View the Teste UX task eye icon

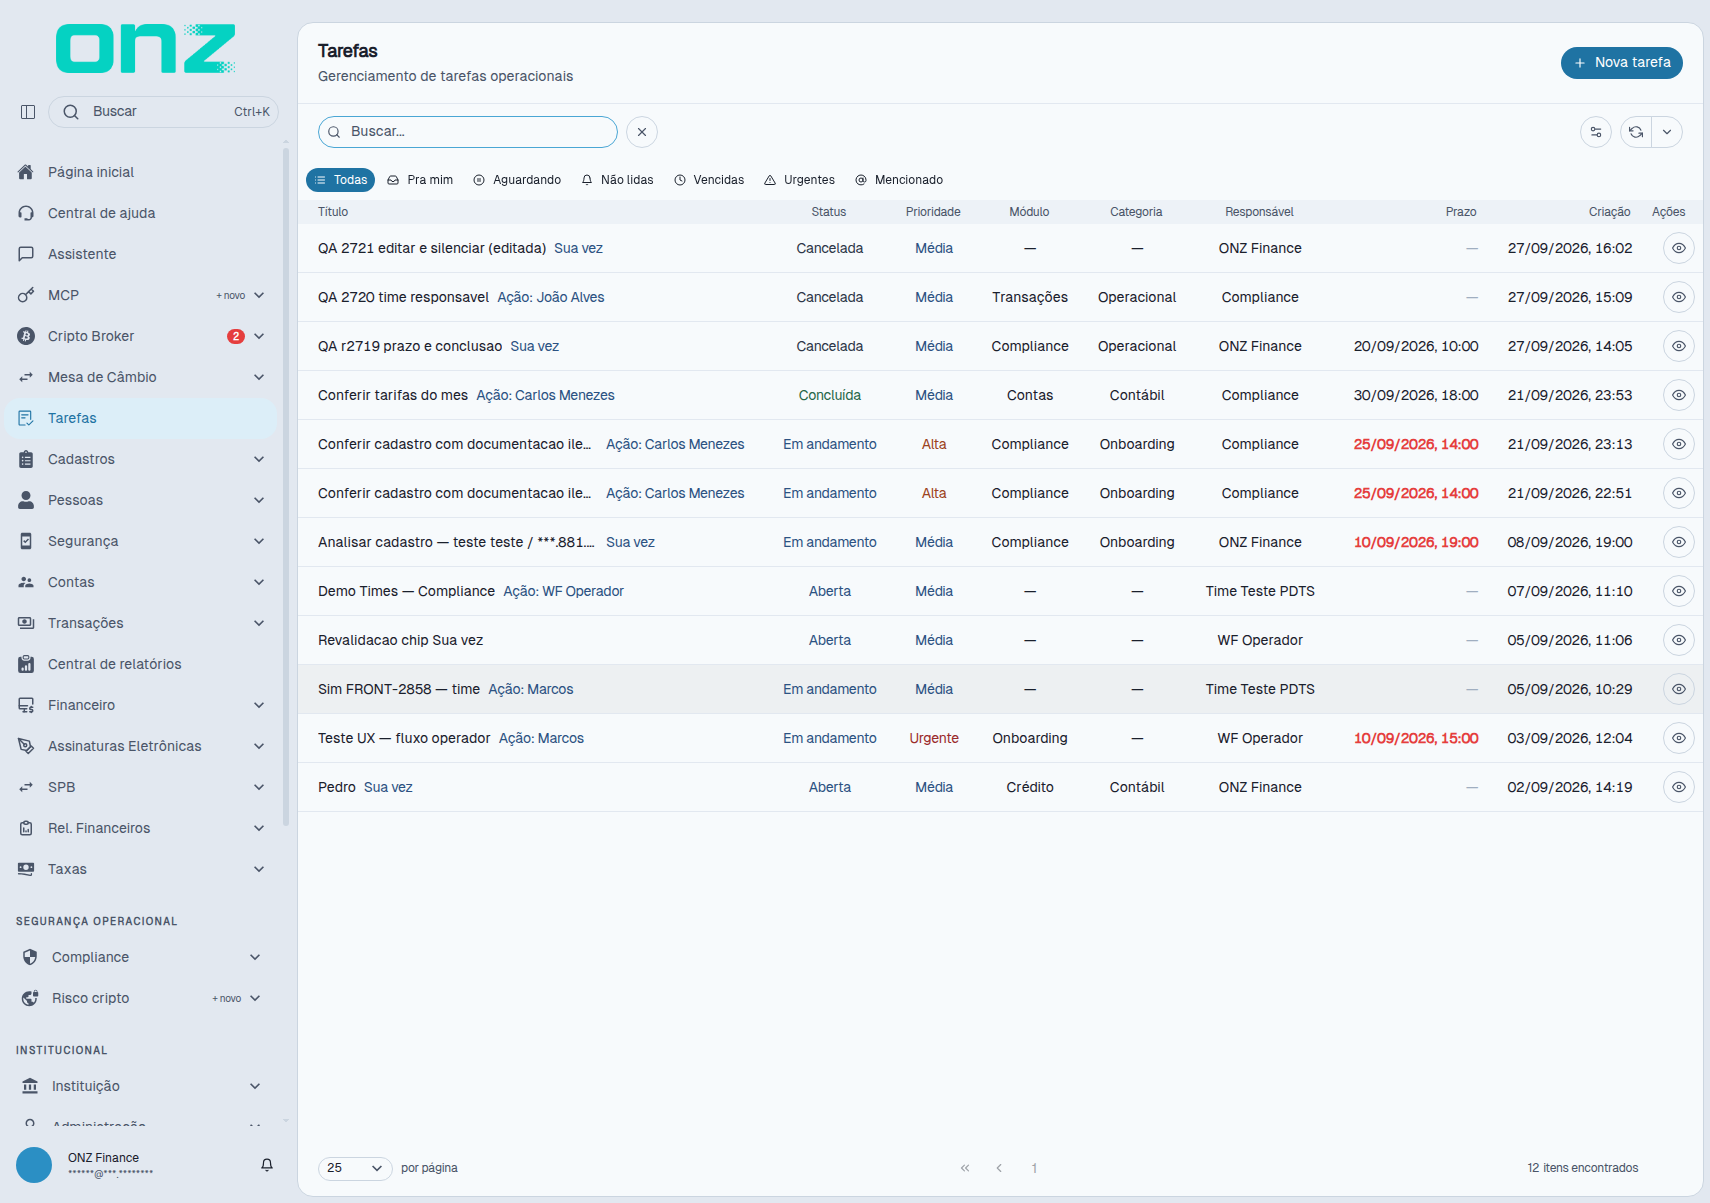[1679, 738]
